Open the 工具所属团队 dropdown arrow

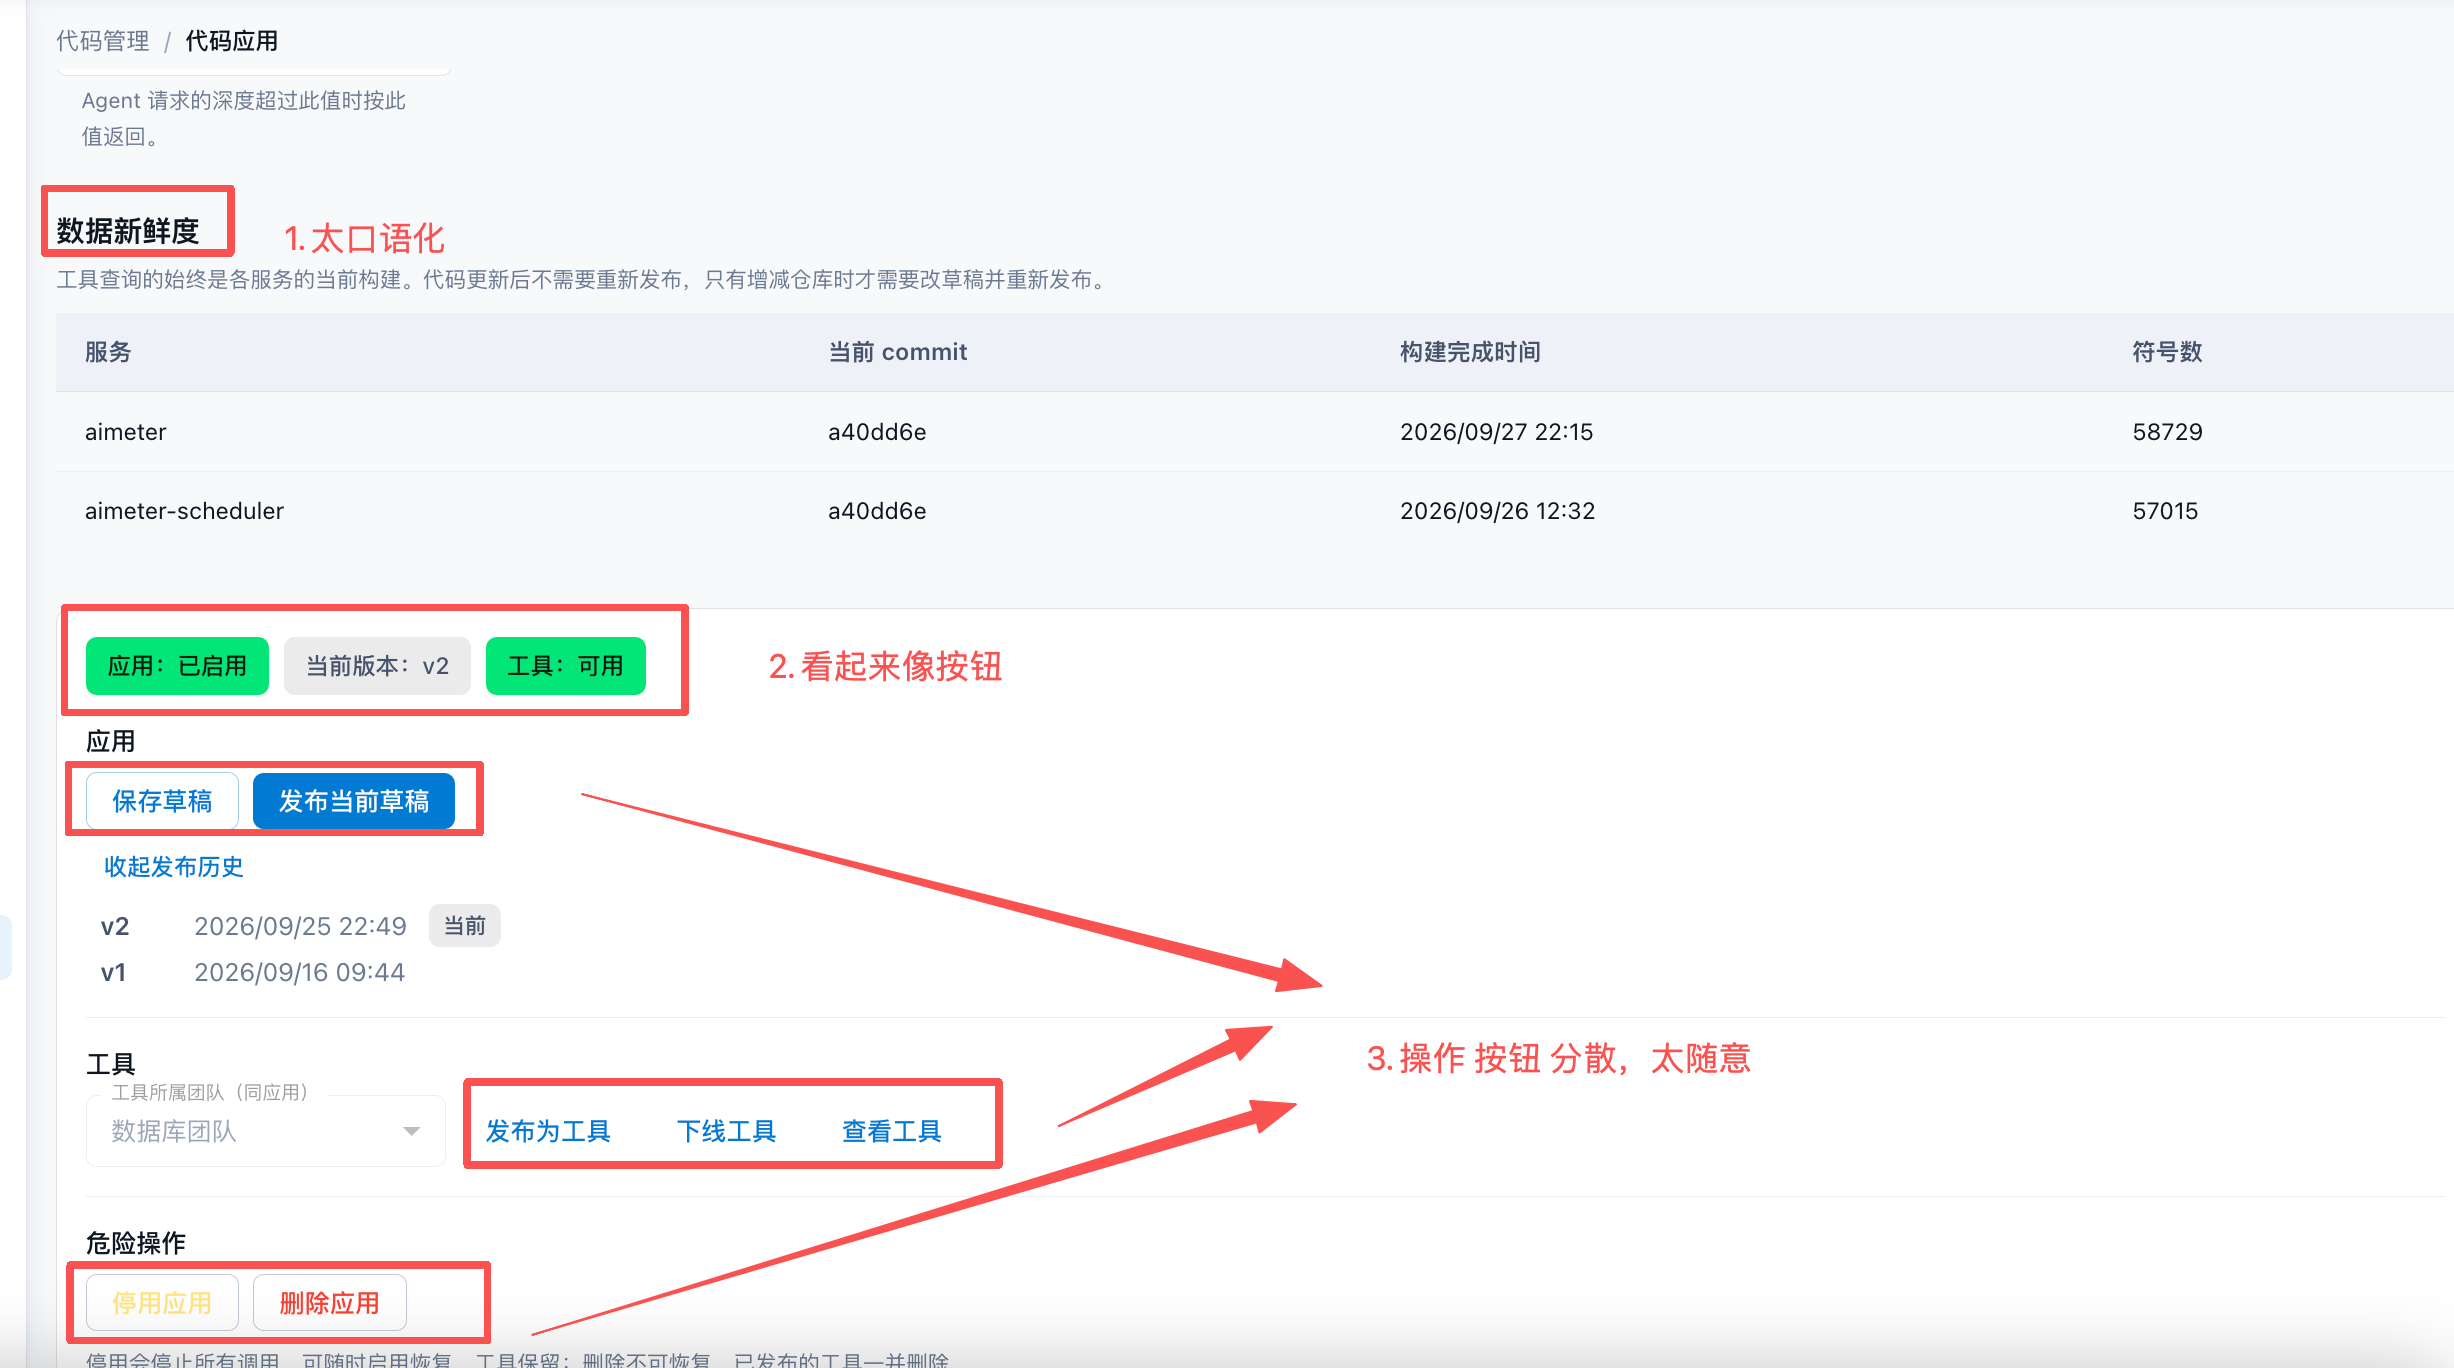(411, 1131)
